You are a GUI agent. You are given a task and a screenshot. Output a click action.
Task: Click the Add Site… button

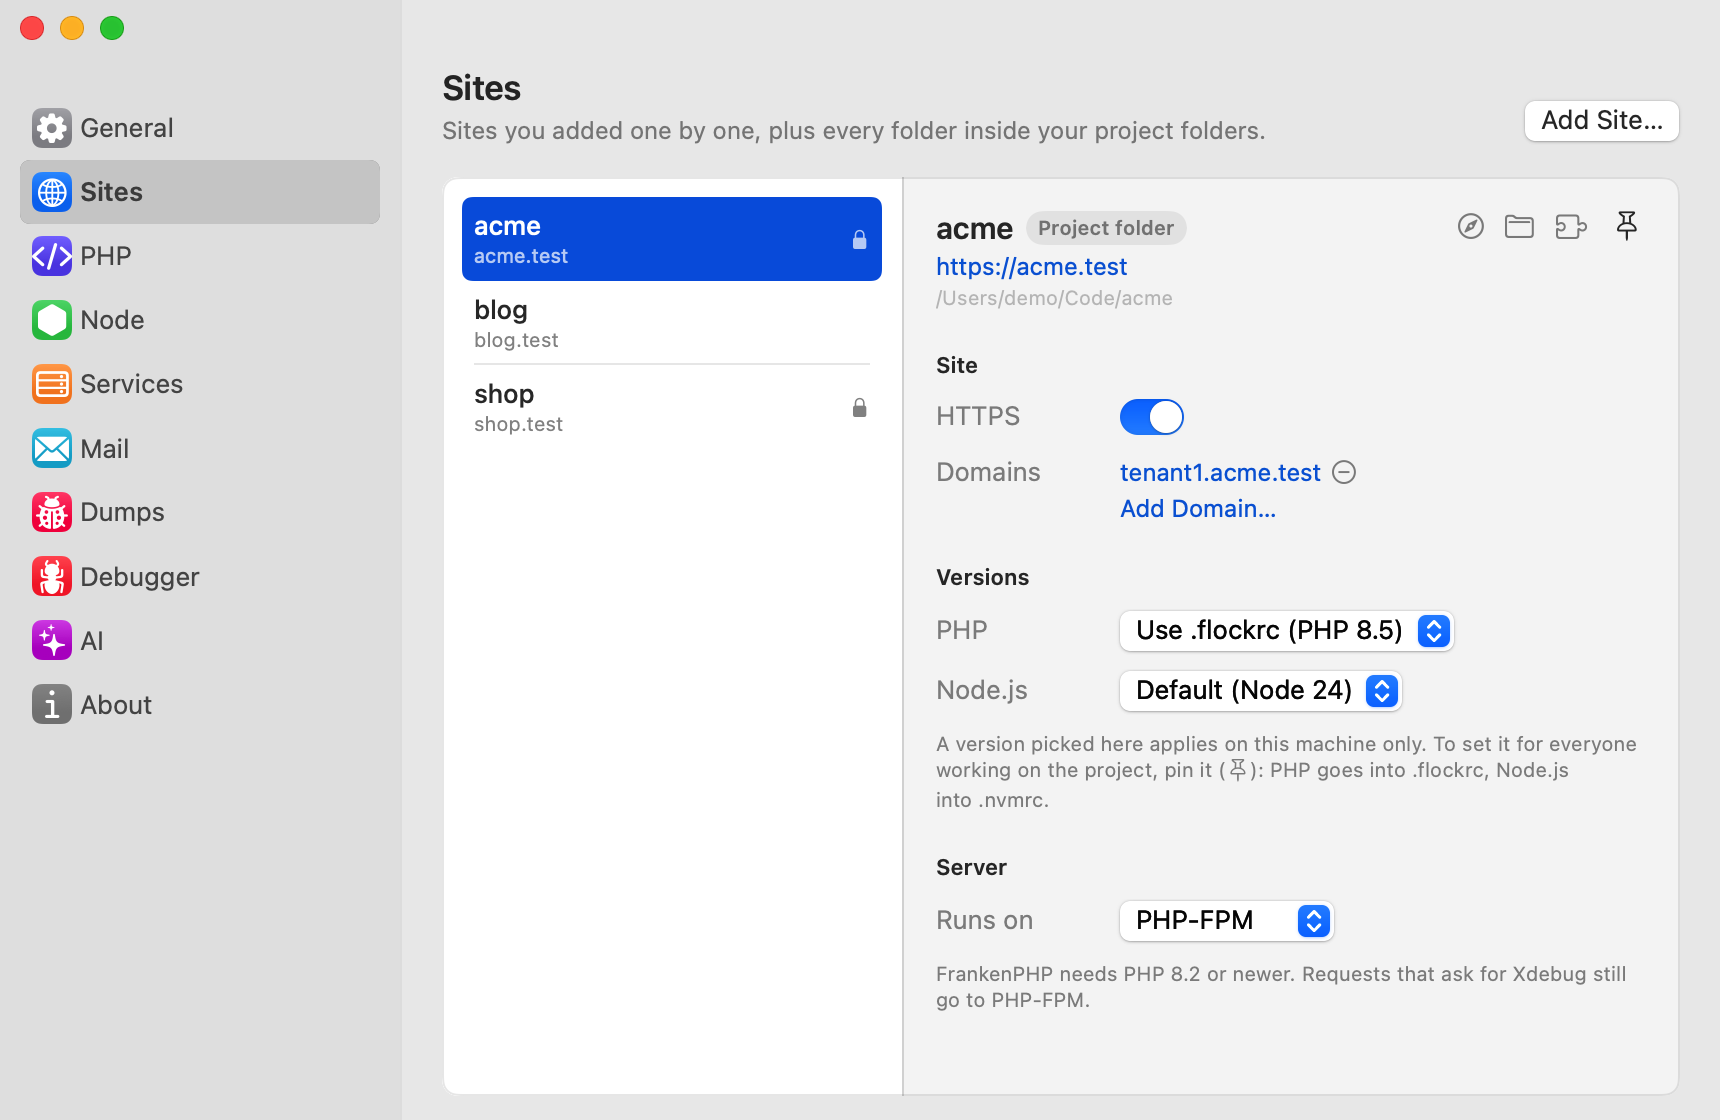[1601, 121]
